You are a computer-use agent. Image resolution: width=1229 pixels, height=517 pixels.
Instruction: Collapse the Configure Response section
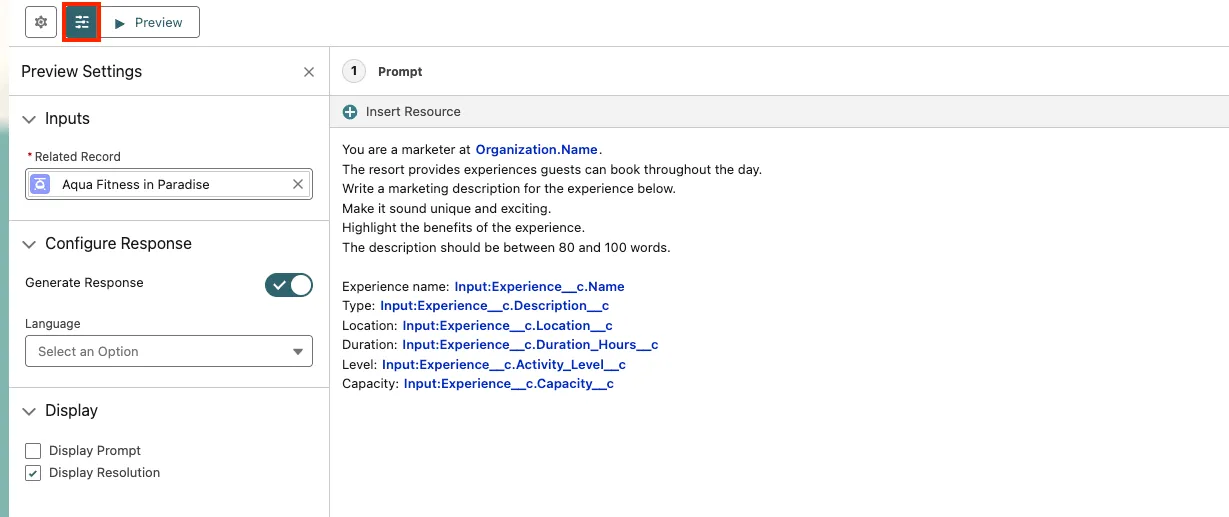[x=29, y=244]
